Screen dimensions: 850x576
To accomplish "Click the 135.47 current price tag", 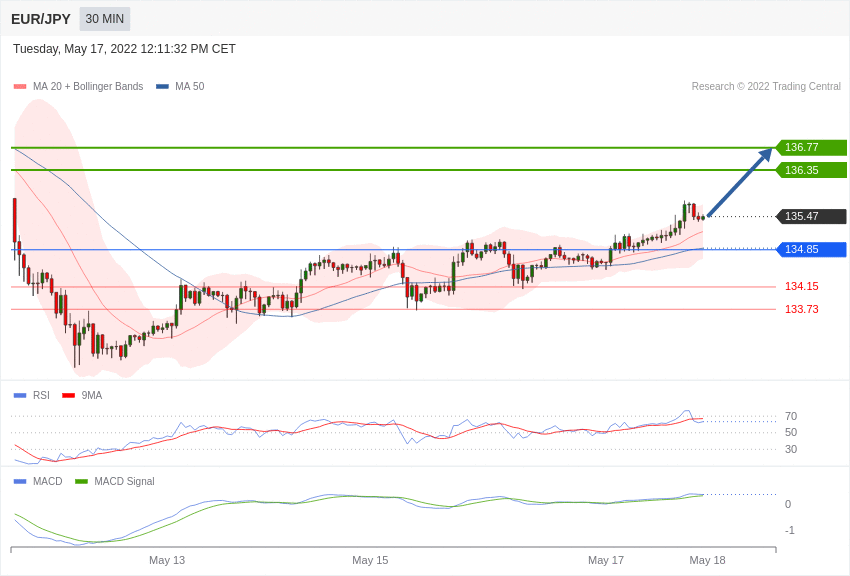I will [811, 216].
